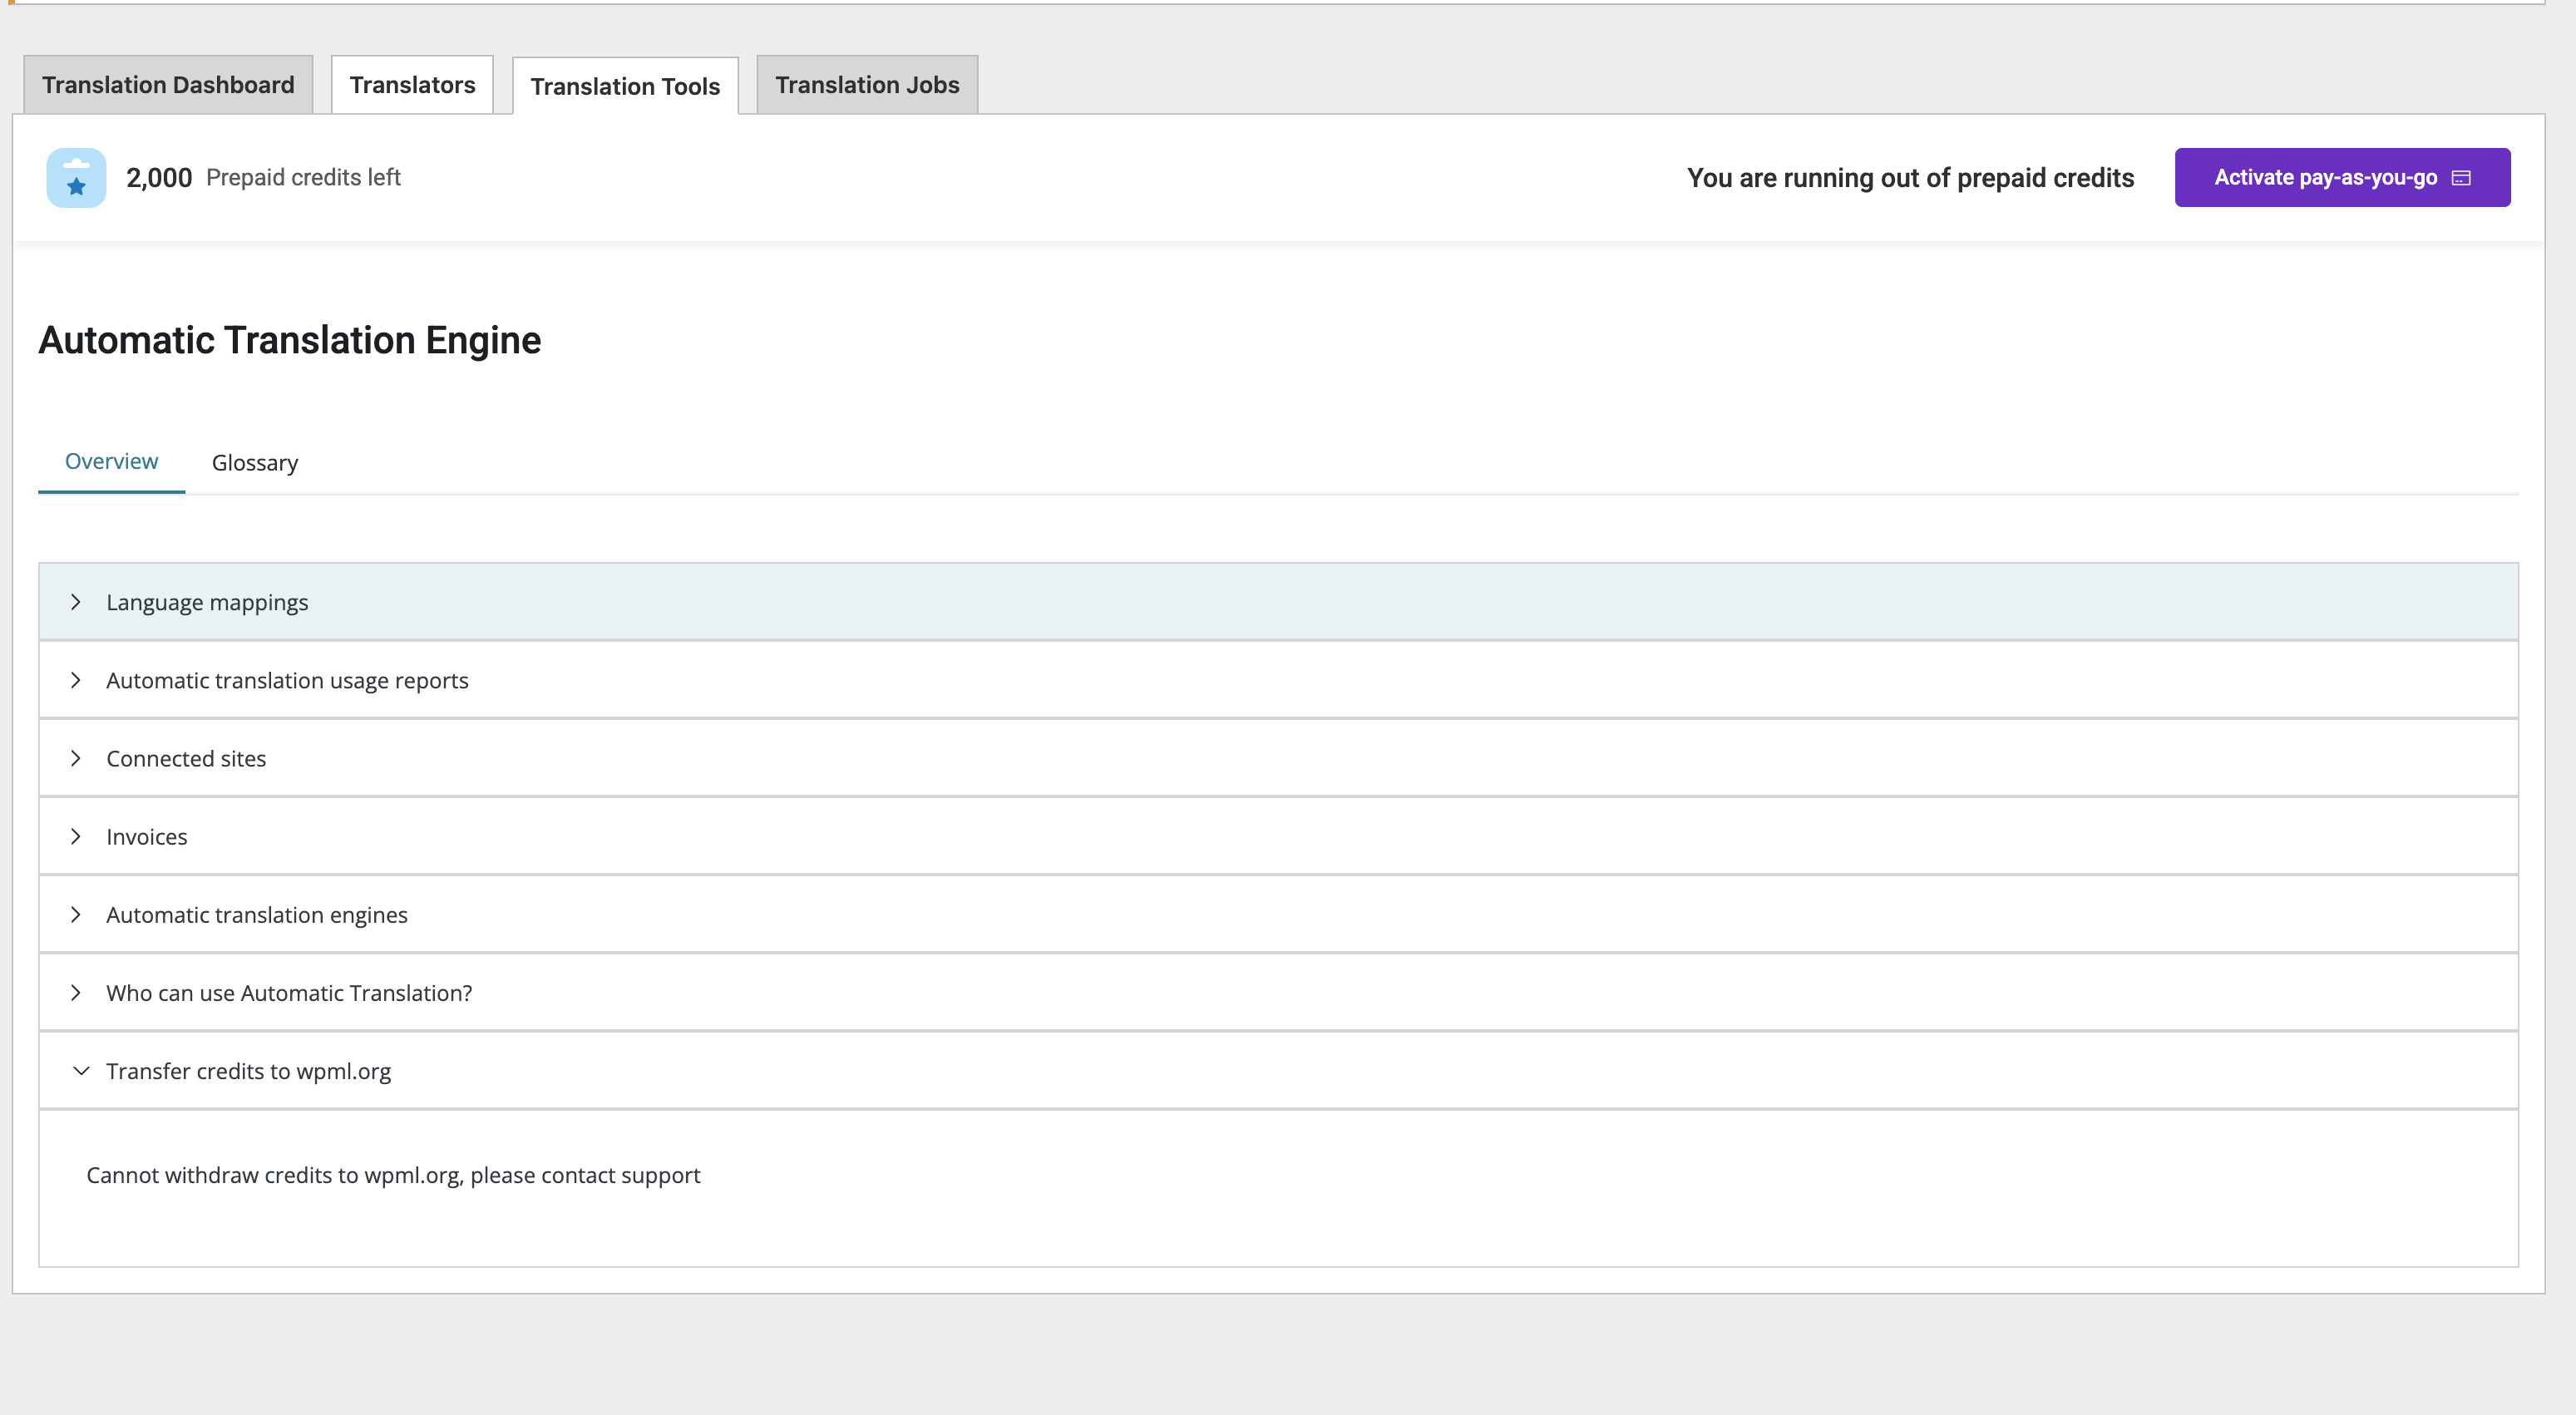
Task: Collapse Transfer credits to wpml.org chevron
Action: tap(81, 1071)
